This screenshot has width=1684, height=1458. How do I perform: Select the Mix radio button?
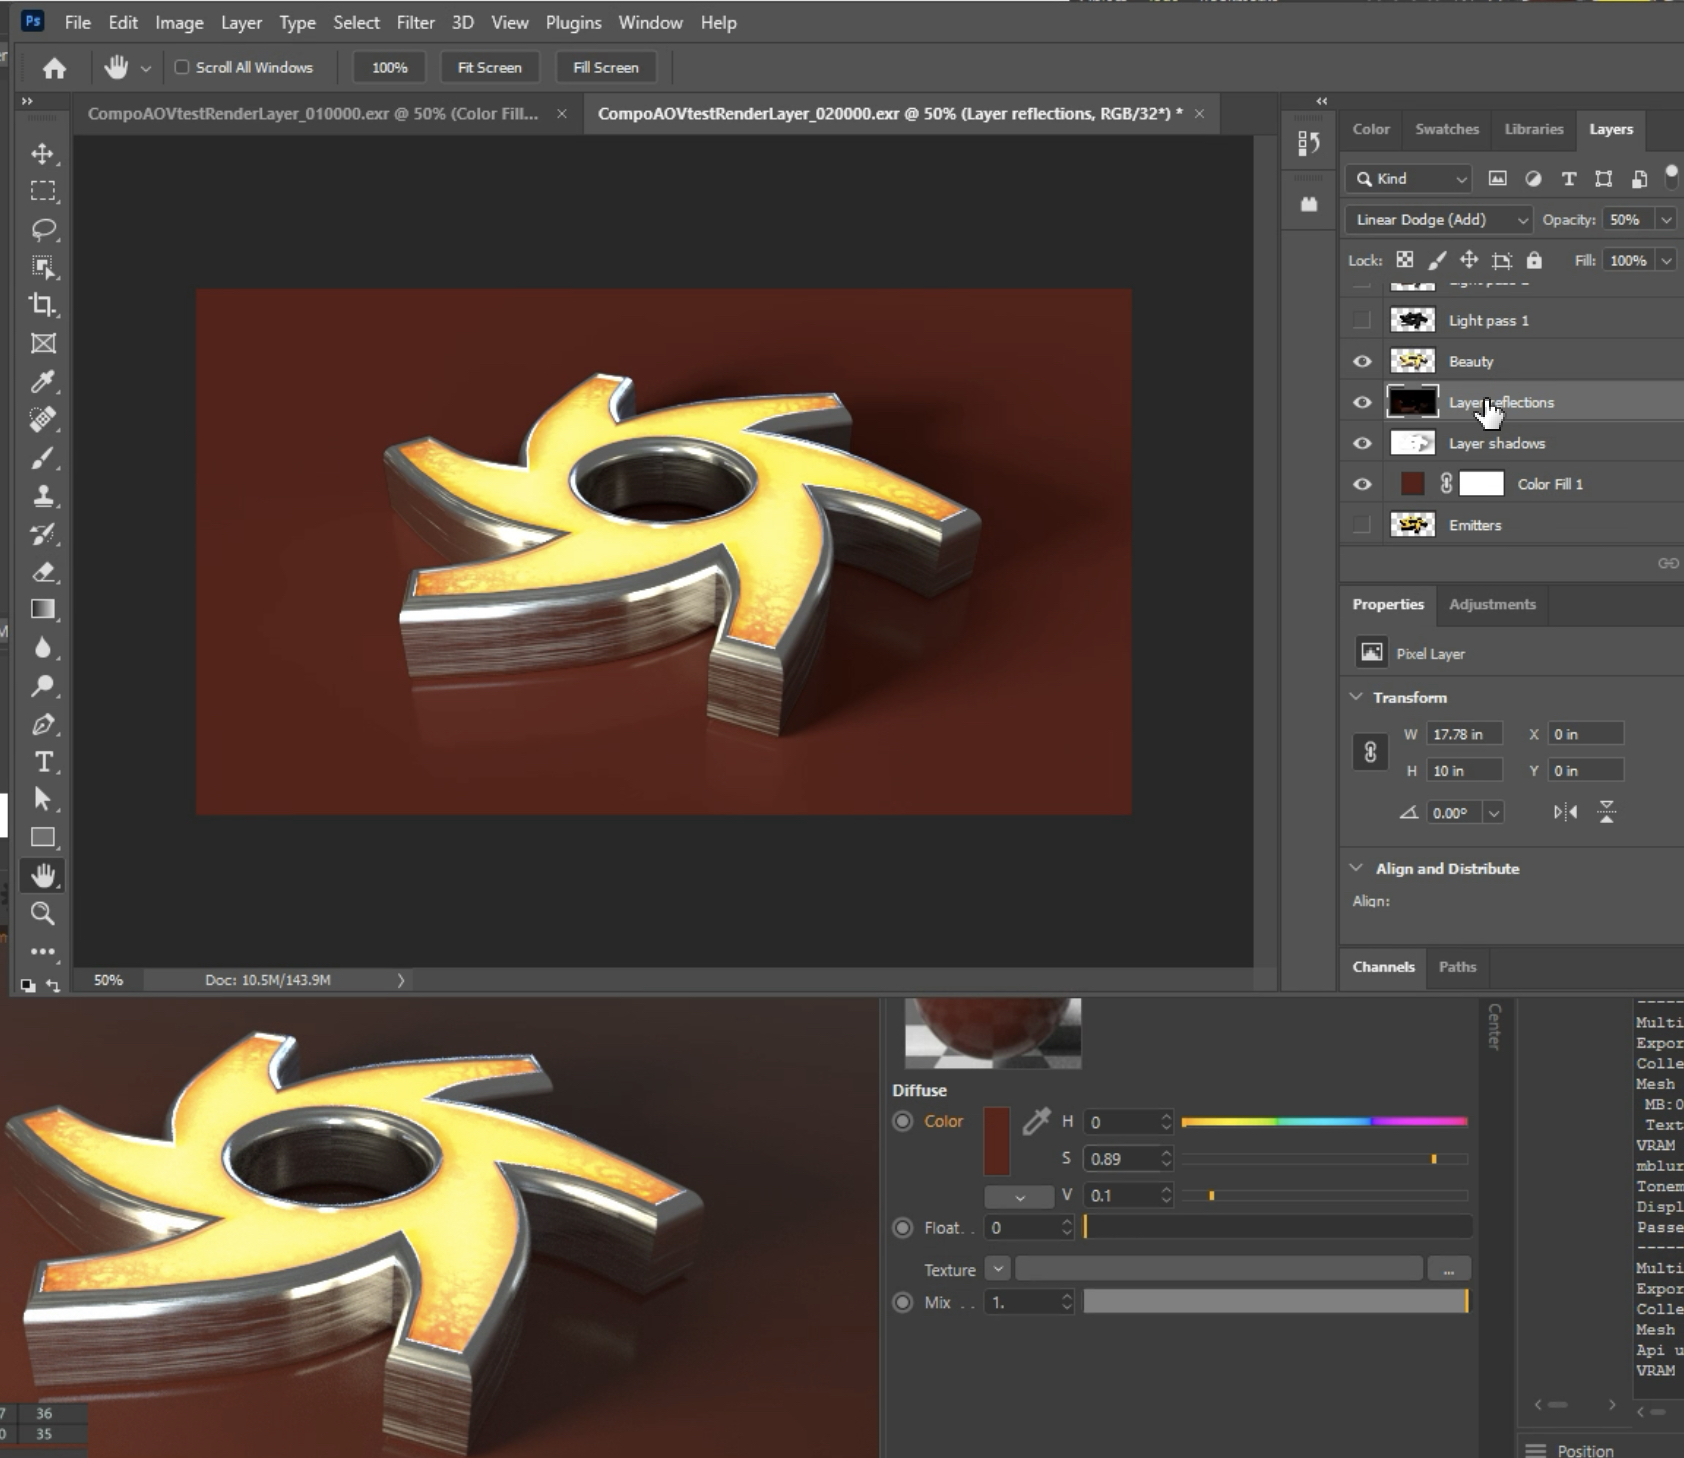tap(903, 1302)
